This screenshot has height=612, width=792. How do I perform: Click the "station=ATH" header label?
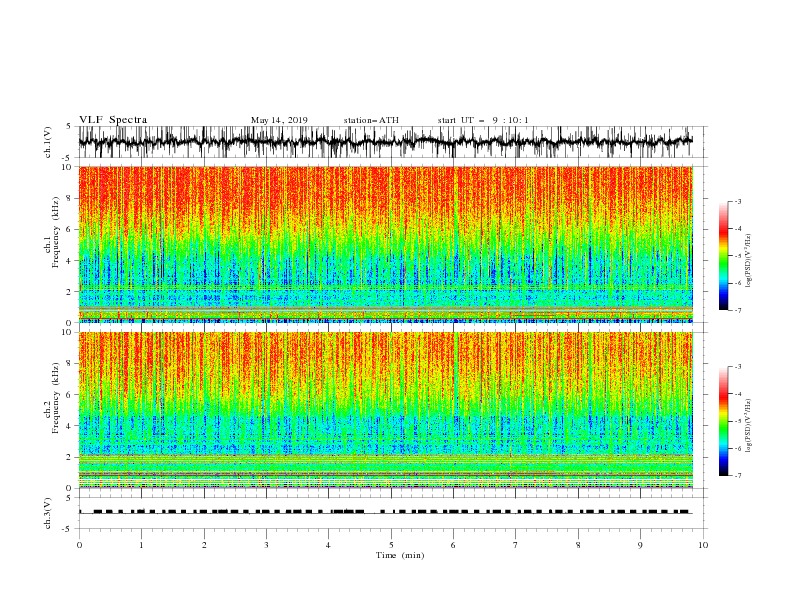371,120
